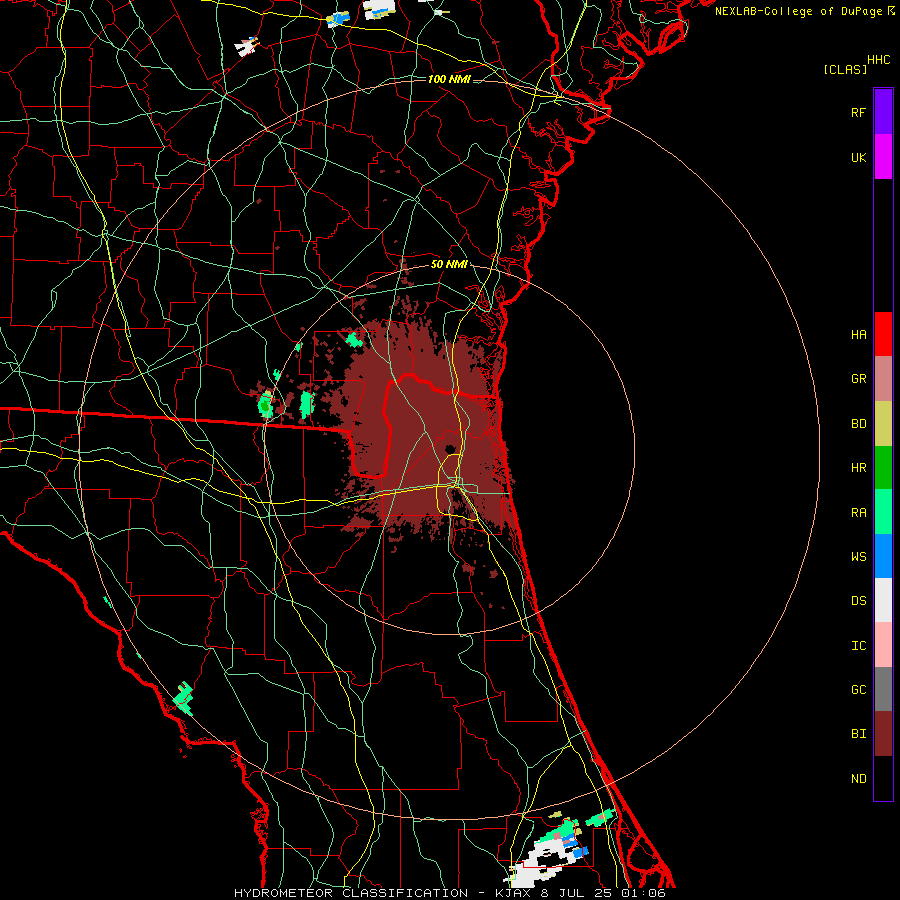Click the HA red legend swatch
The width and height of the screenshot is (900, 900).
point(883,334)
